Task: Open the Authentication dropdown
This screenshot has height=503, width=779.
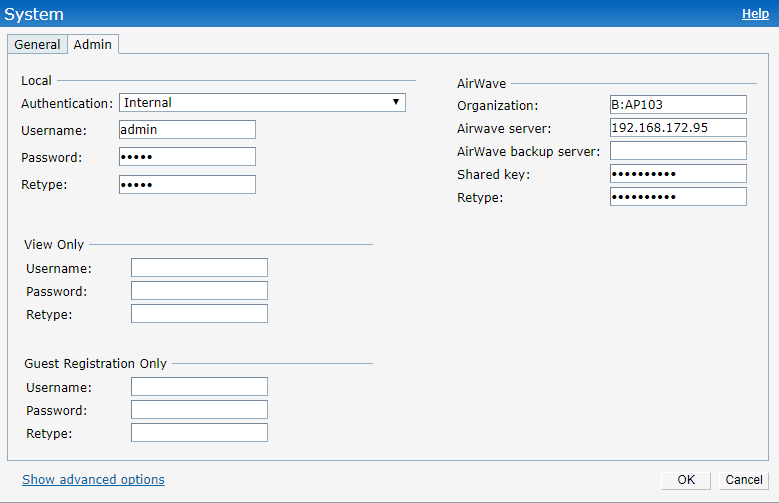Action: pos(262,102)
